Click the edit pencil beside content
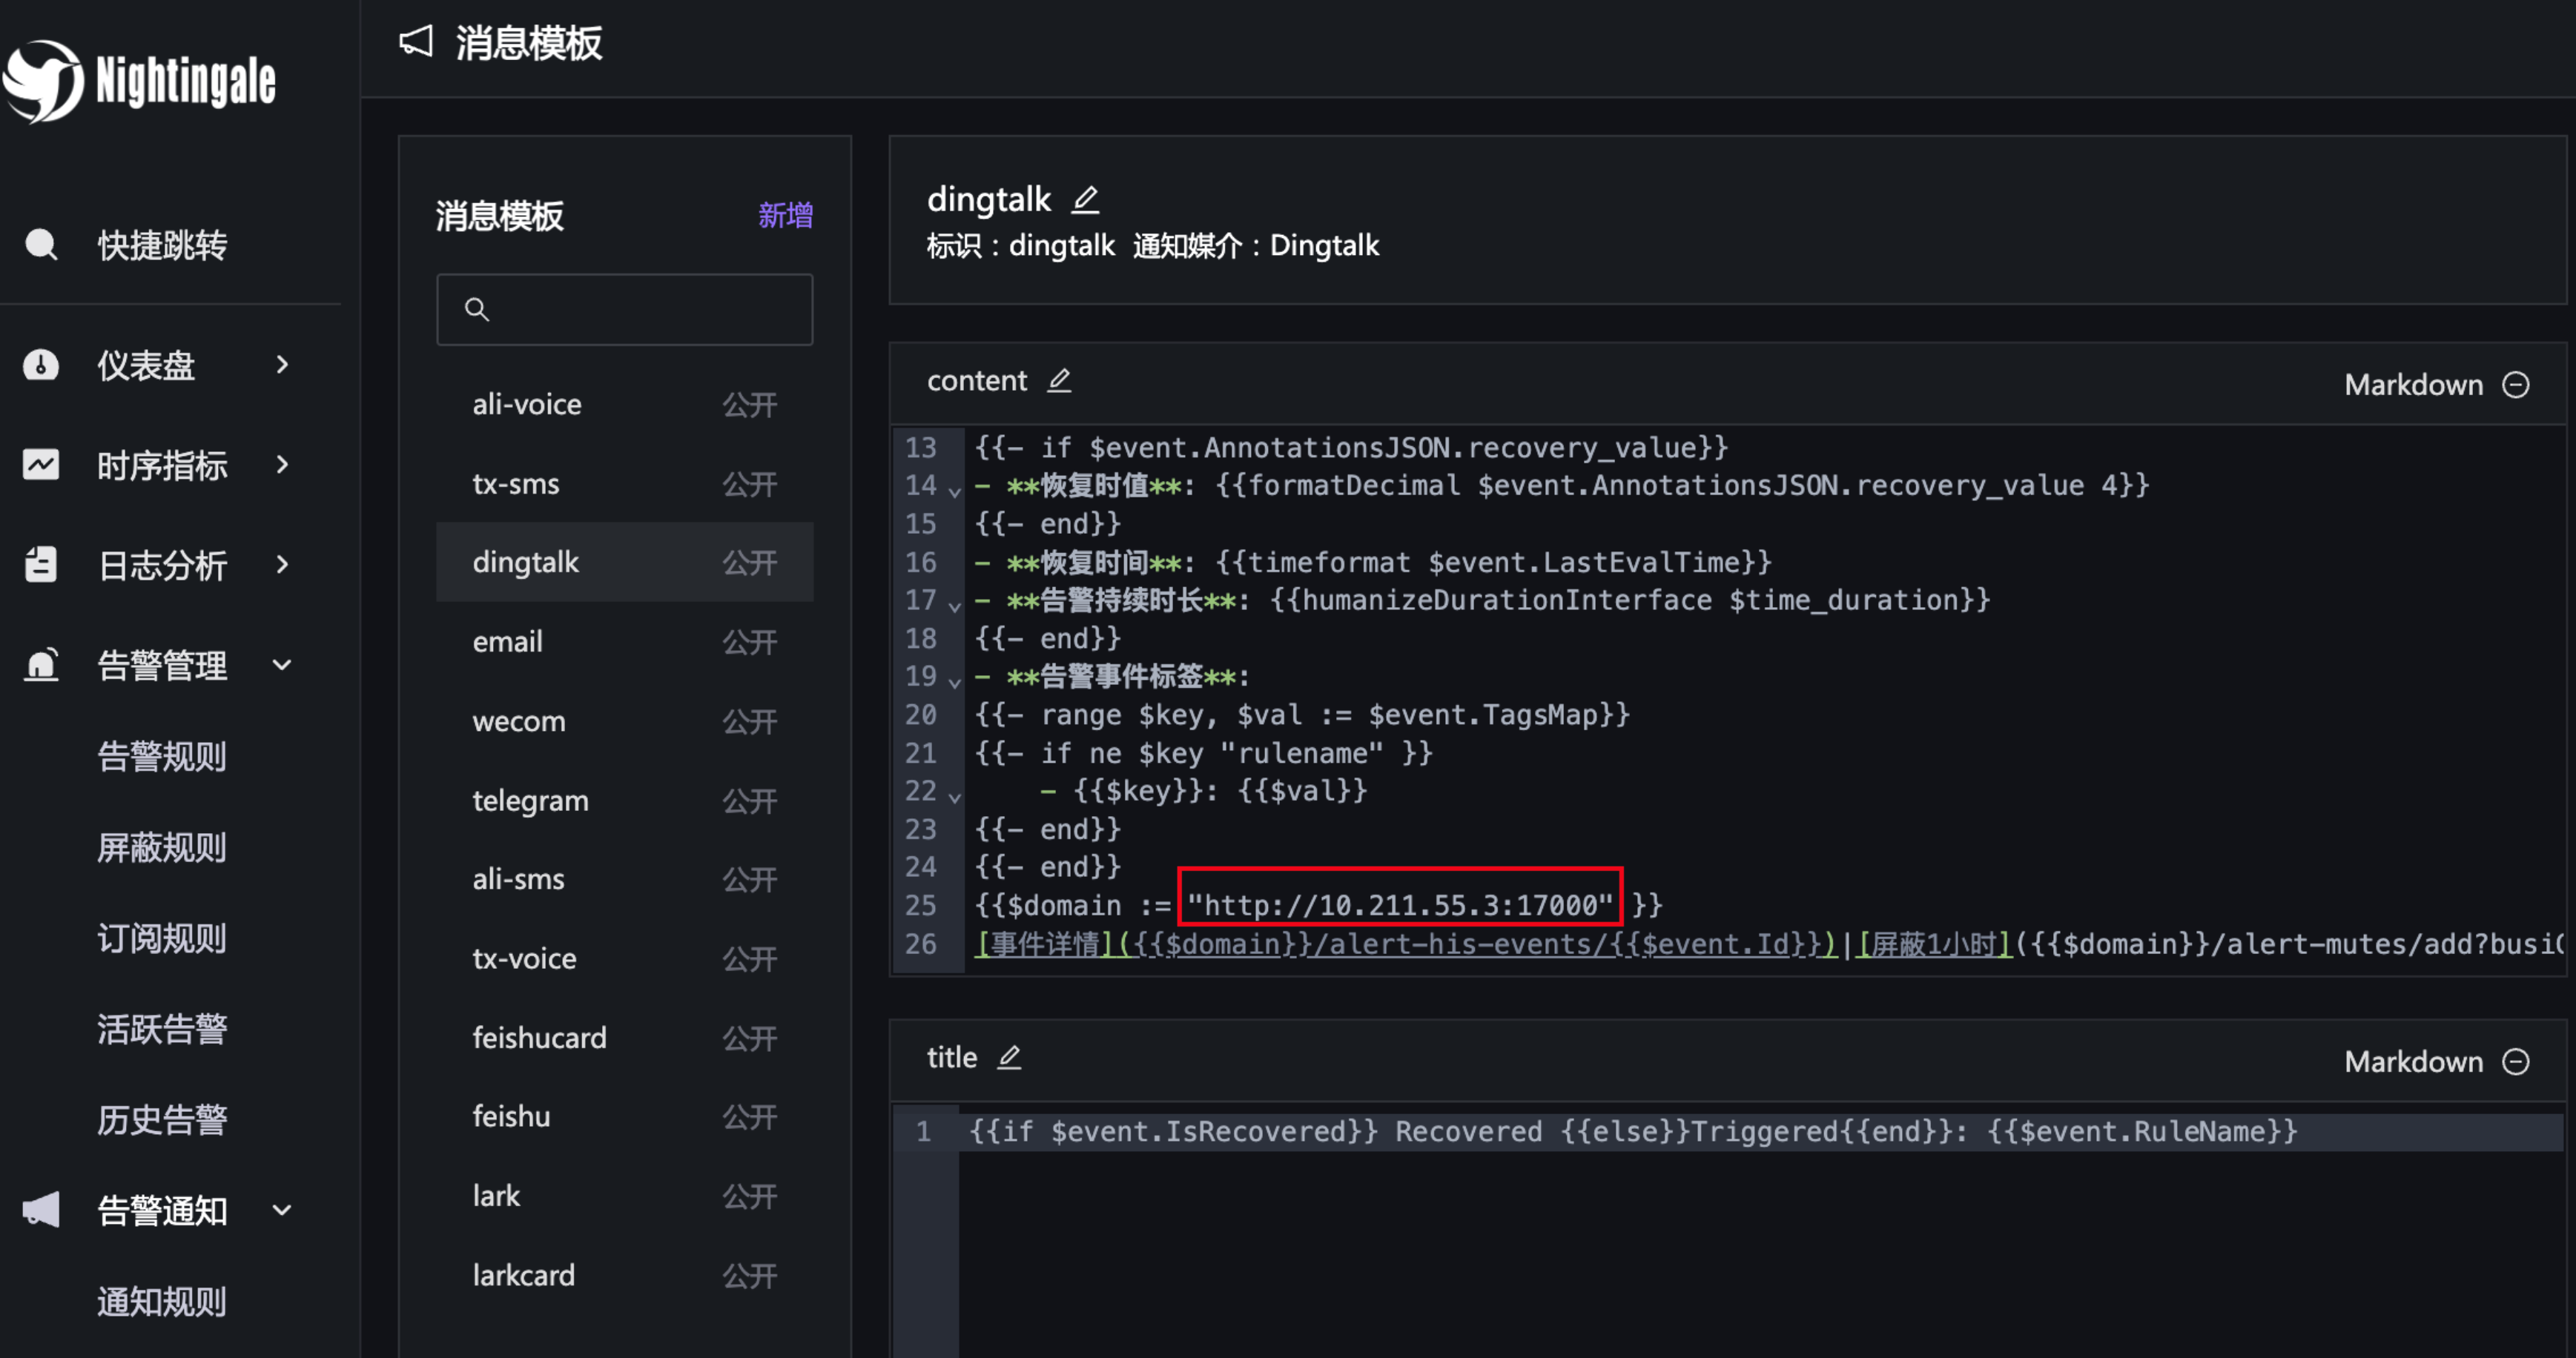Screen dimensions: 2576x1358 (1059, 381)
